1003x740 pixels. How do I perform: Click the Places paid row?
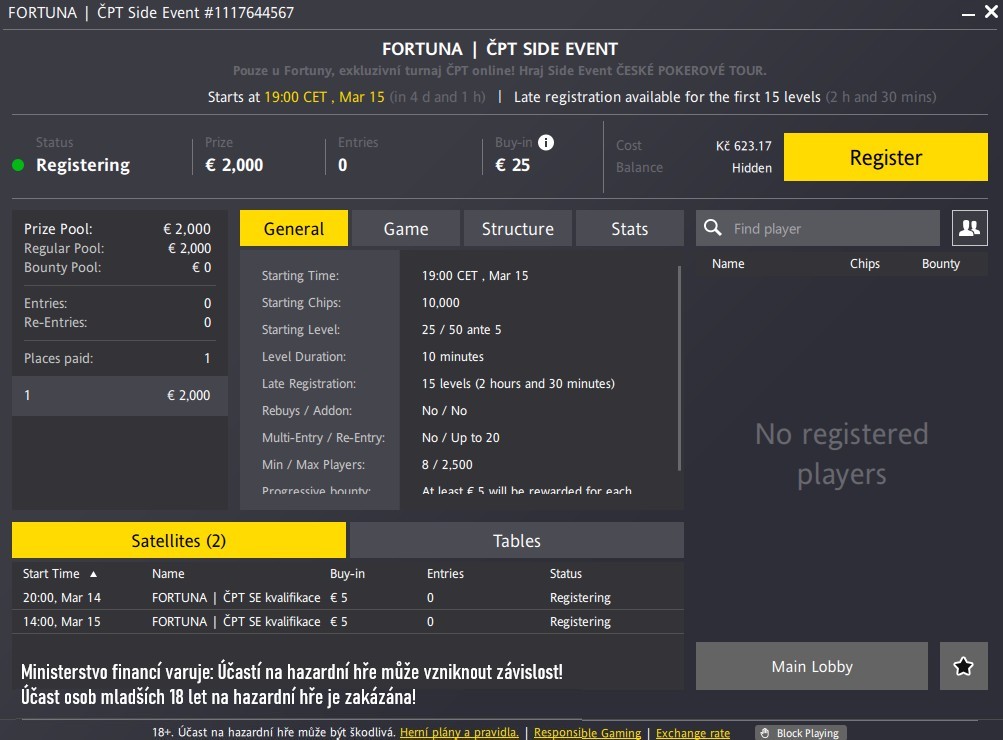[117, 358]
